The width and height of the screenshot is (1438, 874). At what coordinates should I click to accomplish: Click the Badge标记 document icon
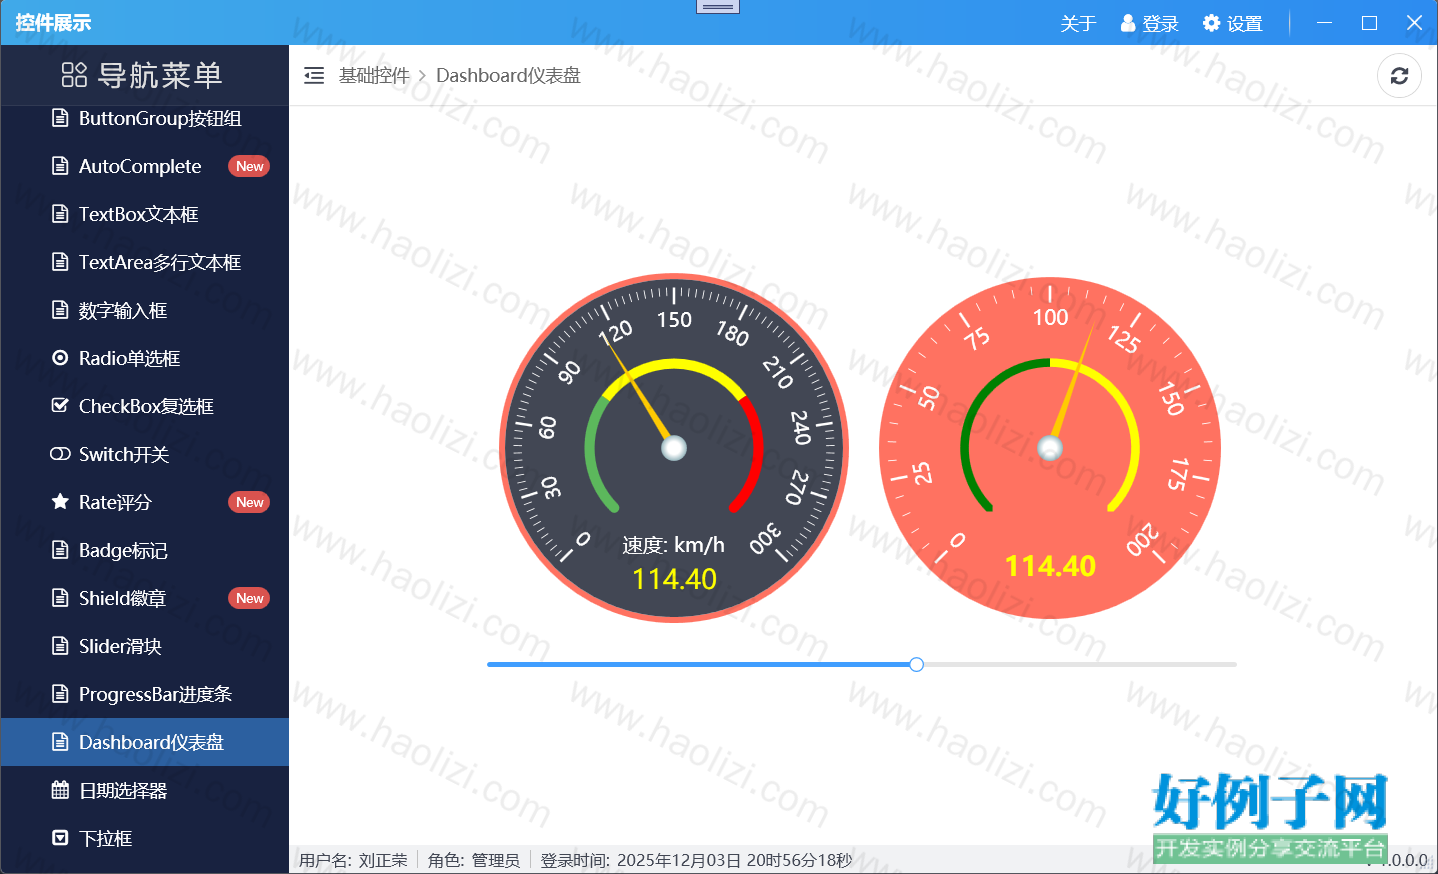tap(60, 550)
